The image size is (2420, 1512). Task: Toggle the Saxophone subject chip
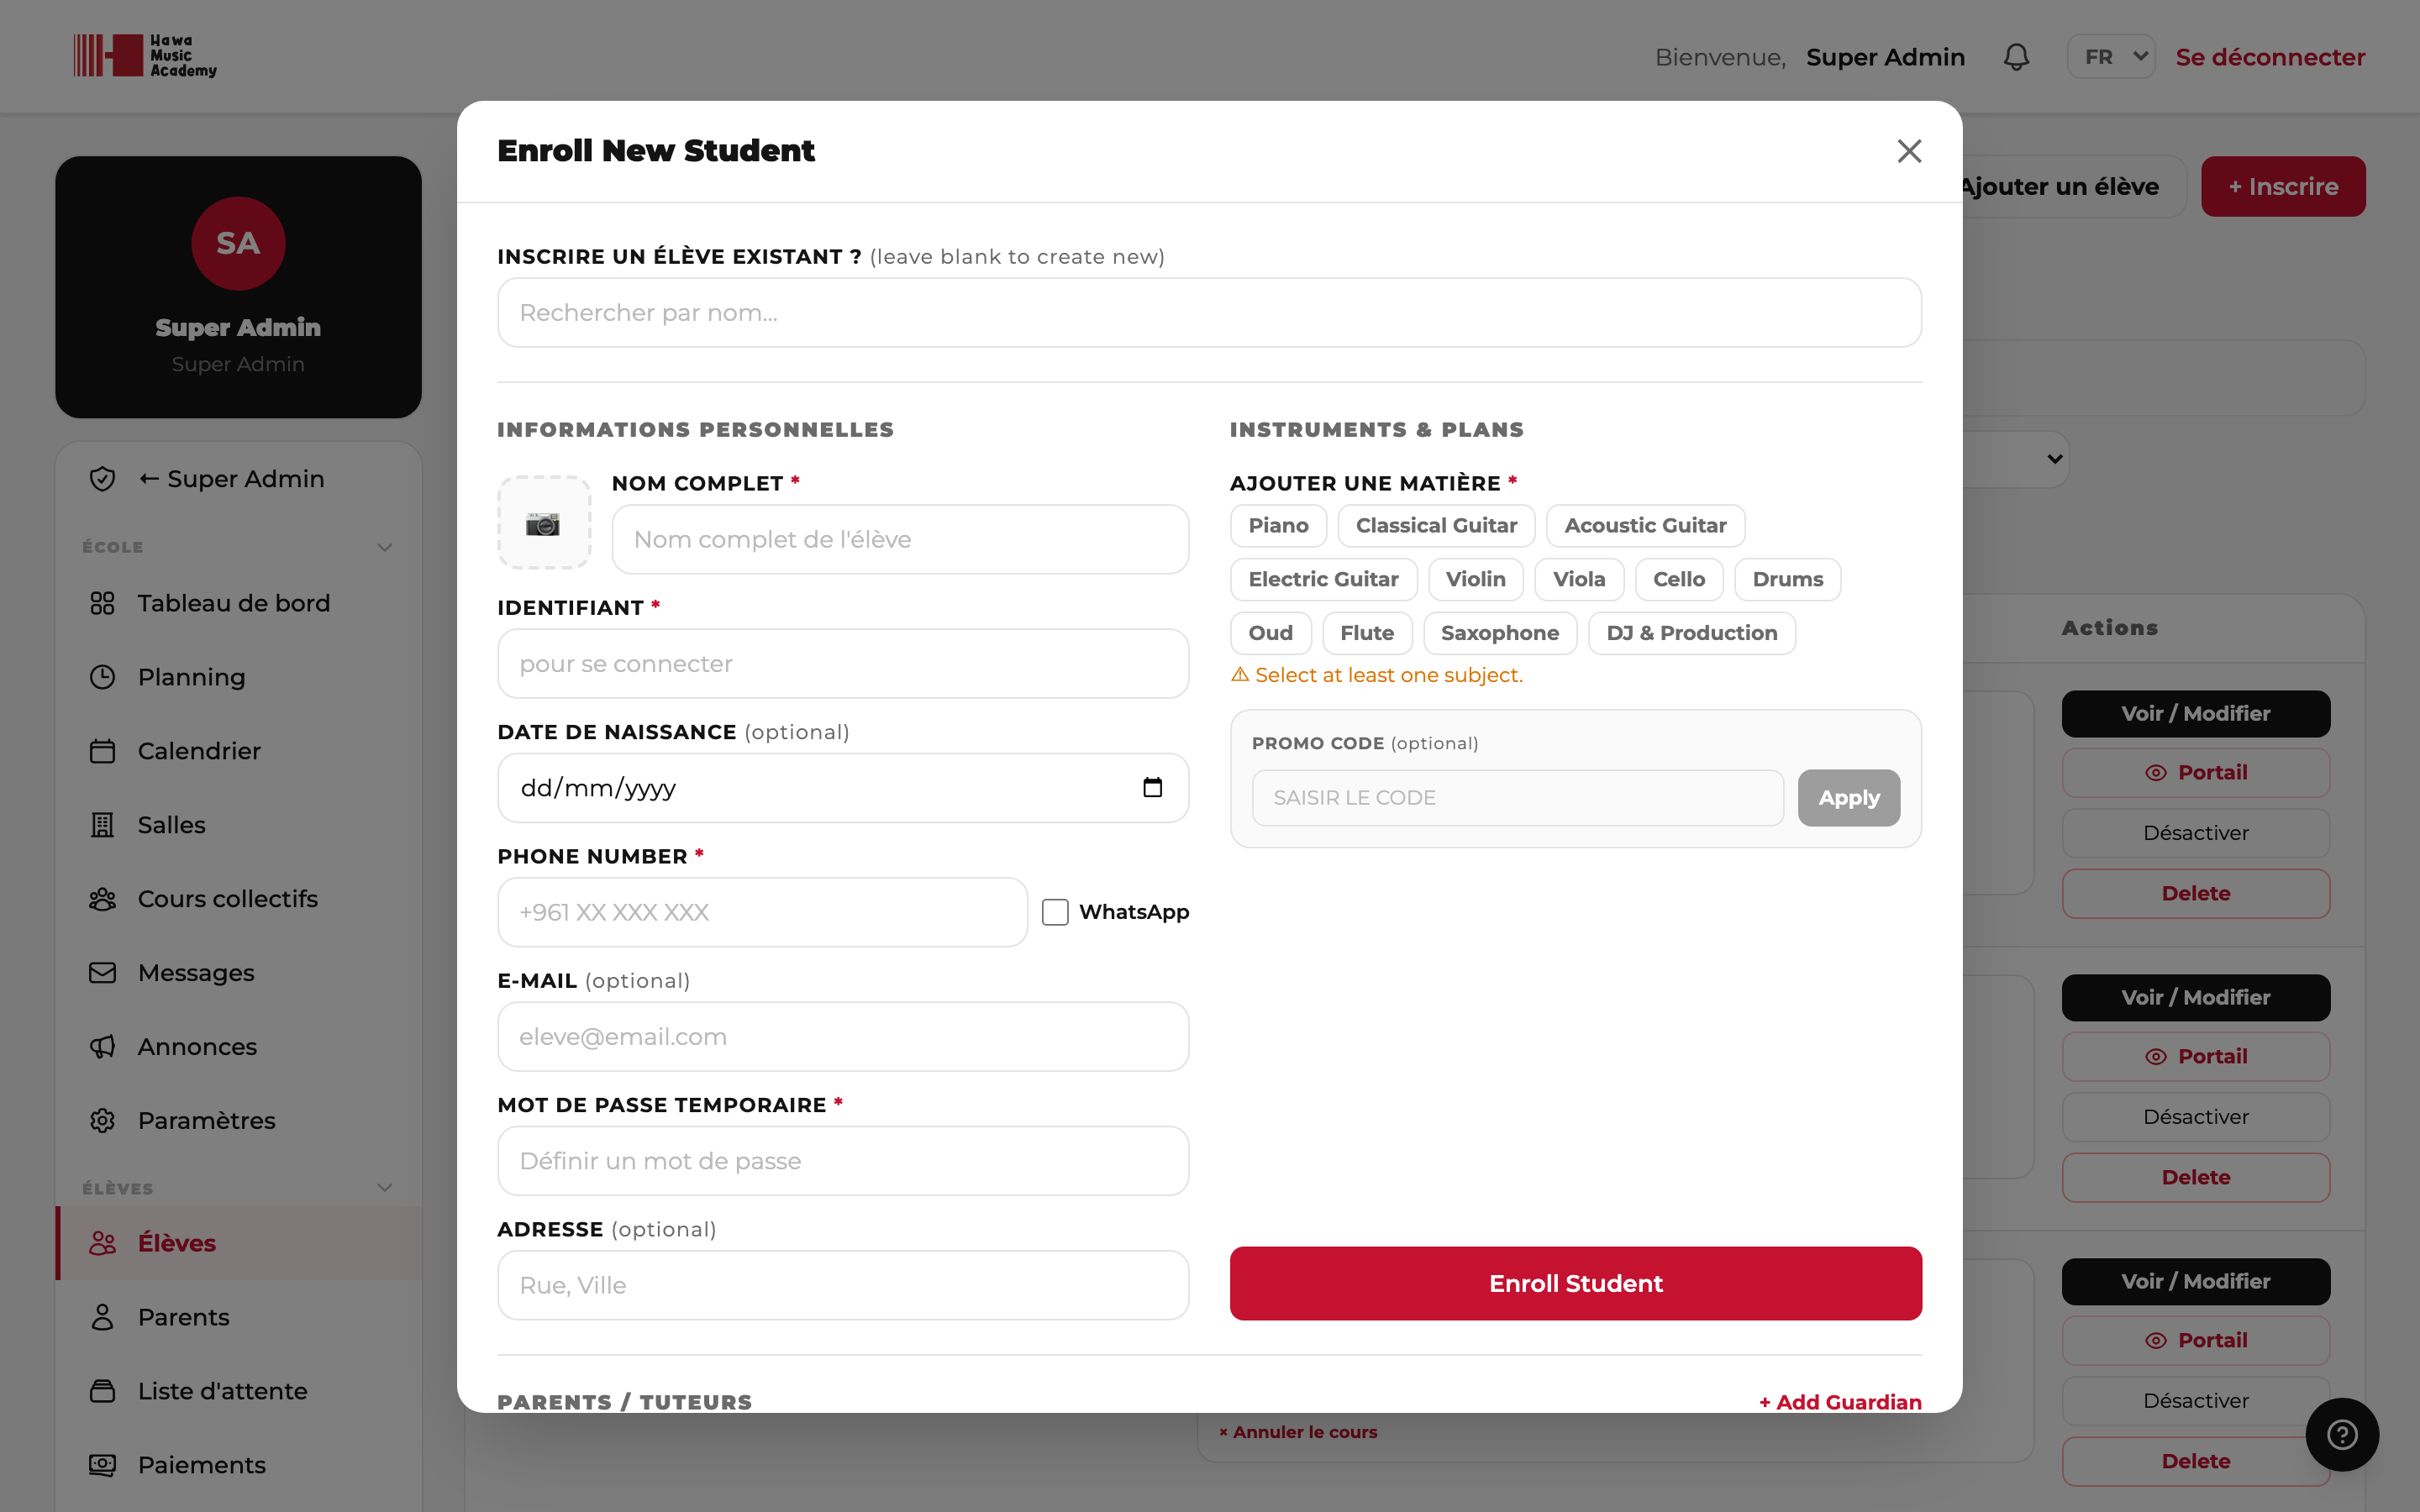coord(1499,633)
